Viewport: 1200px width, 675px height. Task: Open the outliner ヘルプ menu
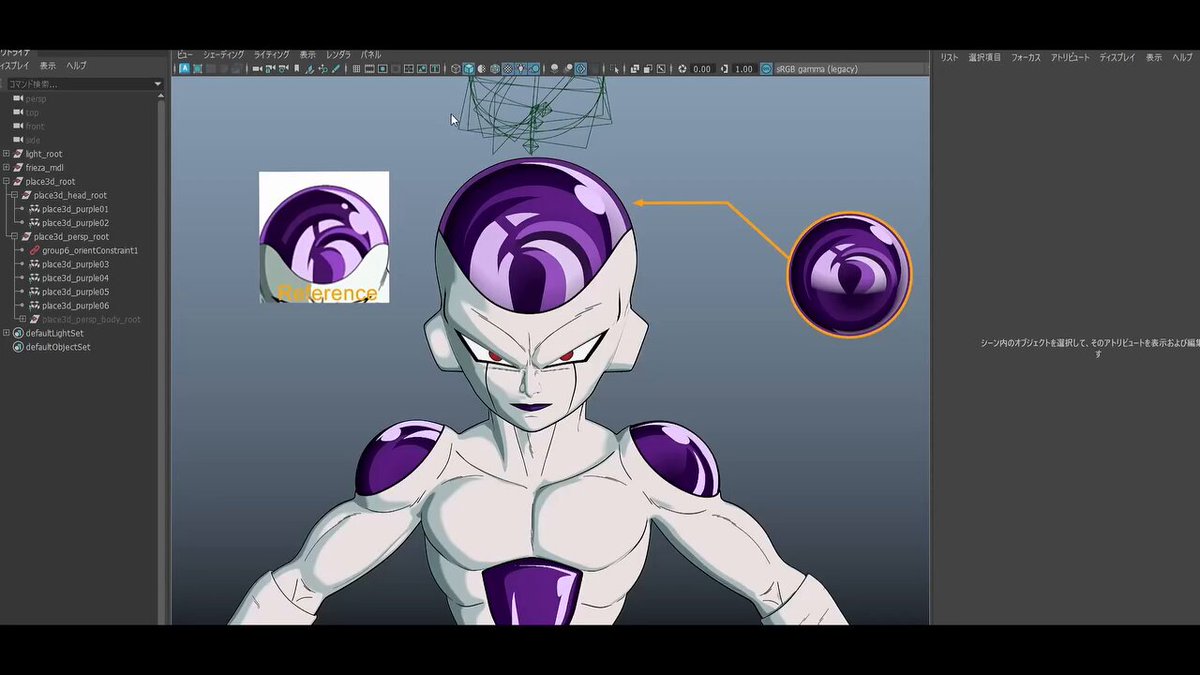(x=76, y=65)
